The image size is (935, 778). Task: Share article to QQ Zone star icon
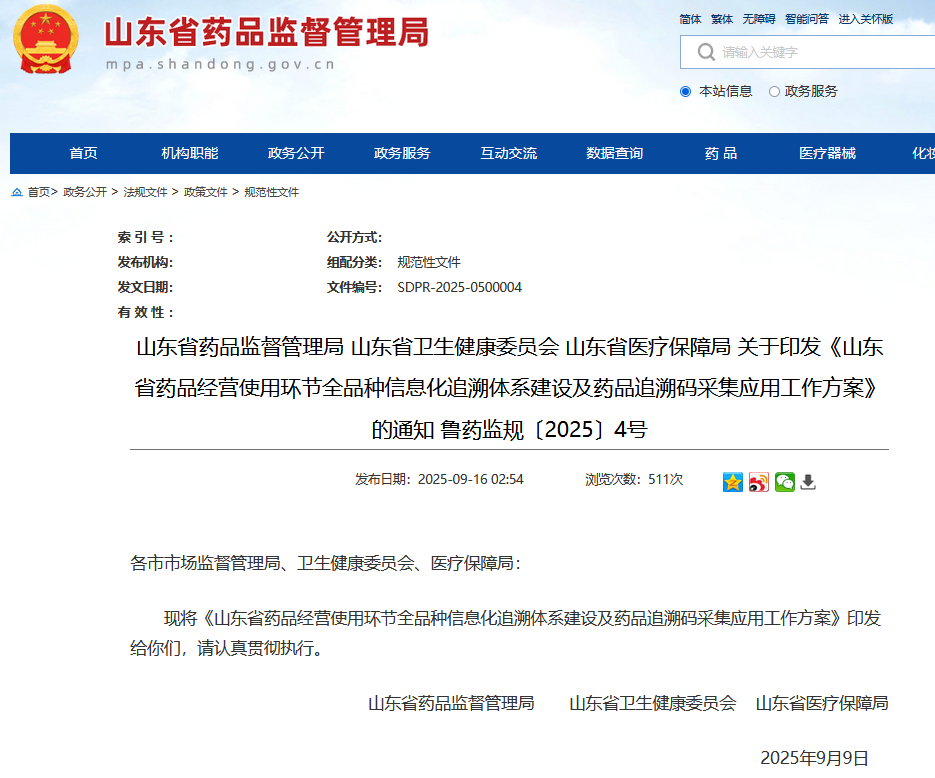[x=733, y=482]
